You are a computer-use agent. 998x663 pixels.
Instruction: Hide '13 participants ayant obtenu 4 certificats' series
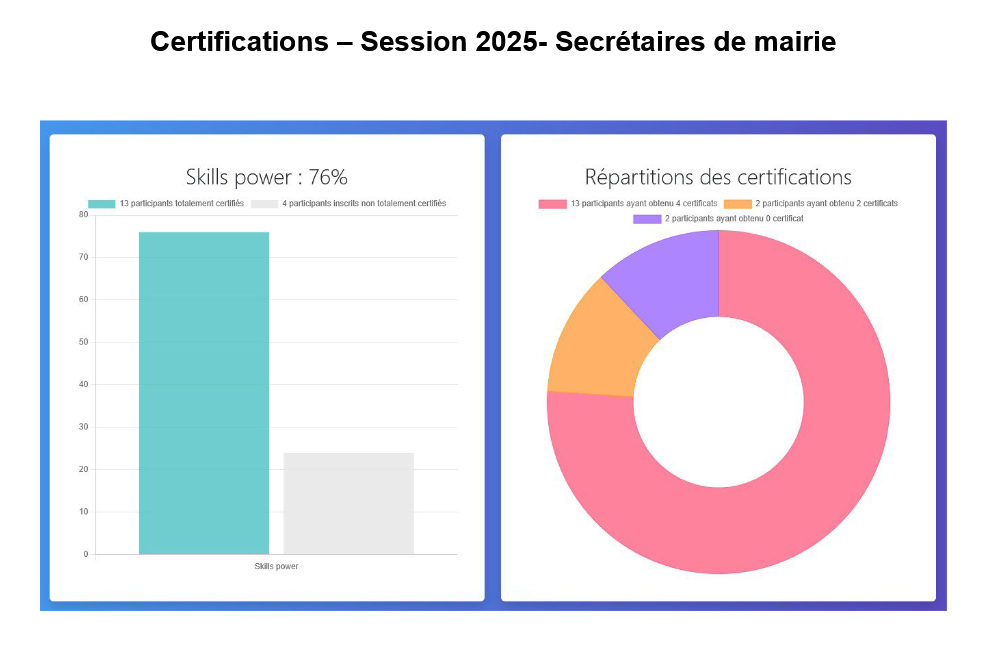point(643,204)
